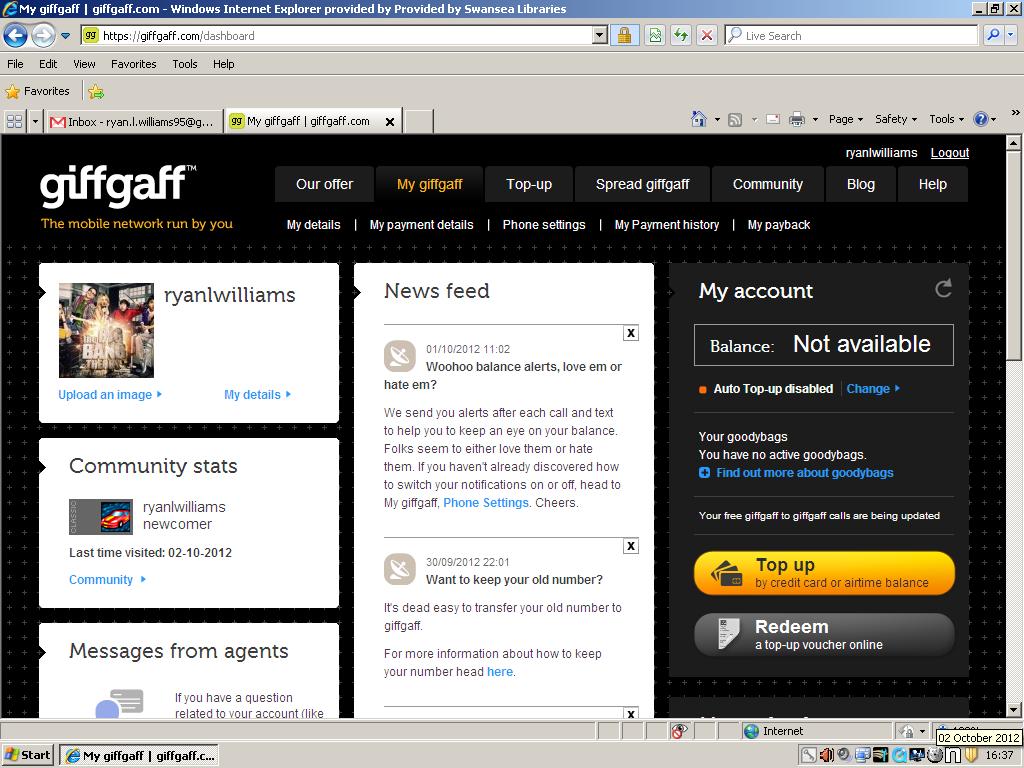Screen dimensions: 1024x768
Task: Dismiss the old number news item
Action: point(630,546)
